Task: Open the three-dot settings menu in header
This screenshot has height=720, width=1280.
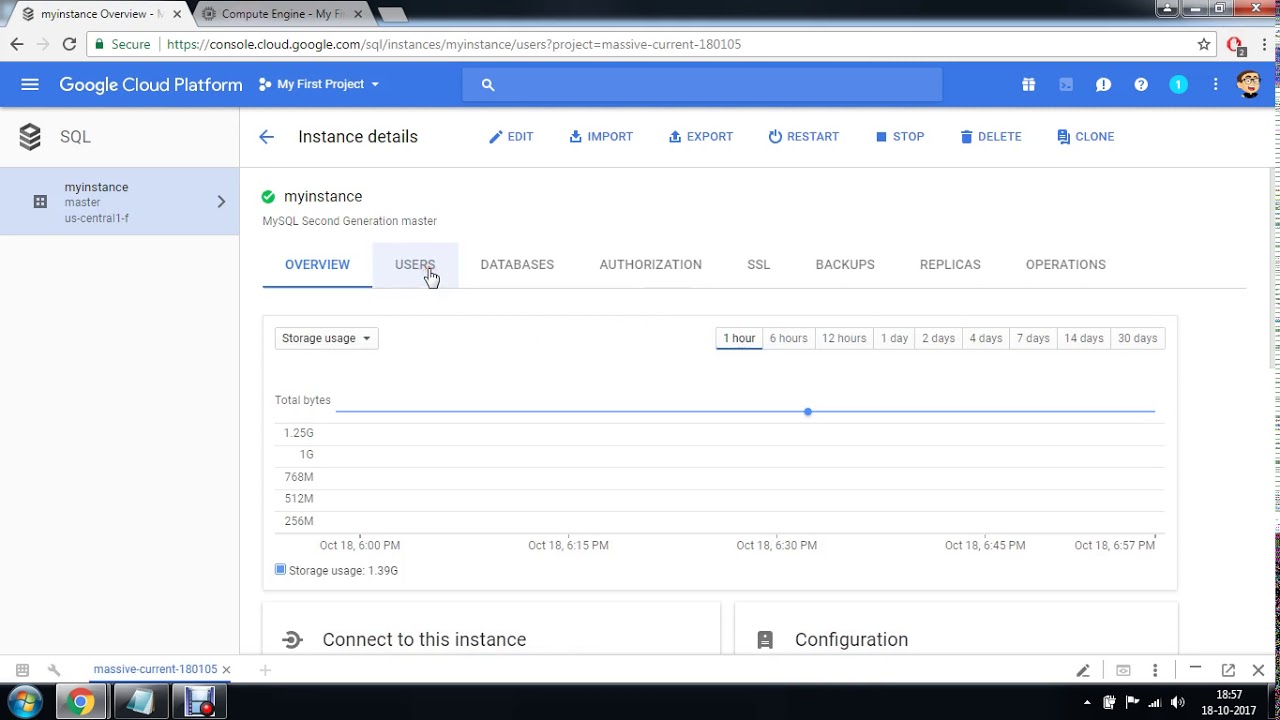Action: (1216, 85)
